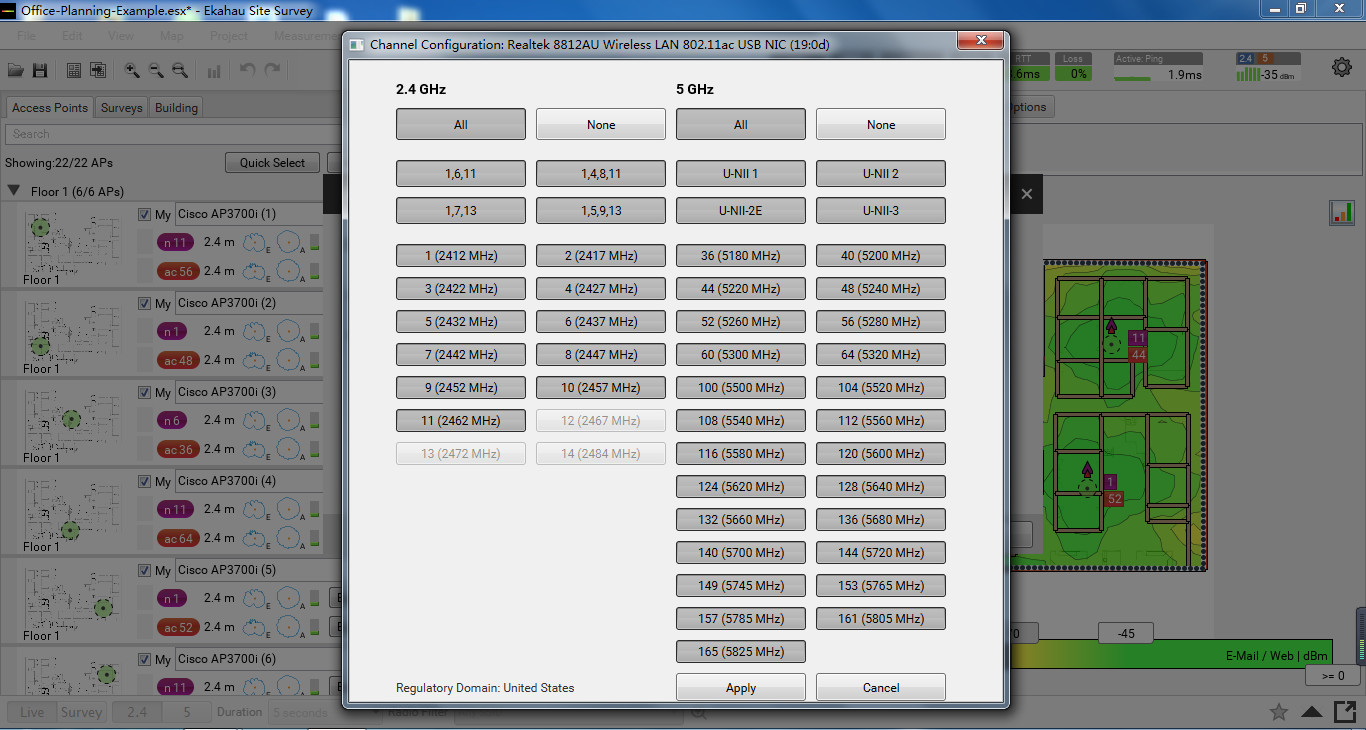
Task: Click the zoom in magnifier icon
Action: click(x=132, y=70)
